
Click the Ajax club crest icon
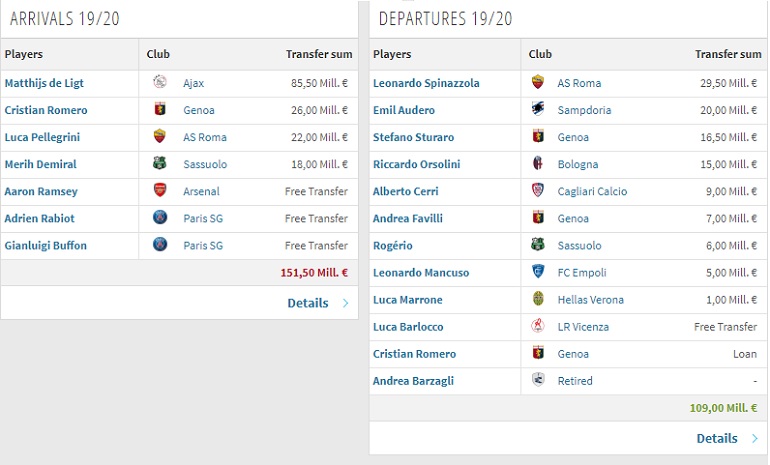160,82
